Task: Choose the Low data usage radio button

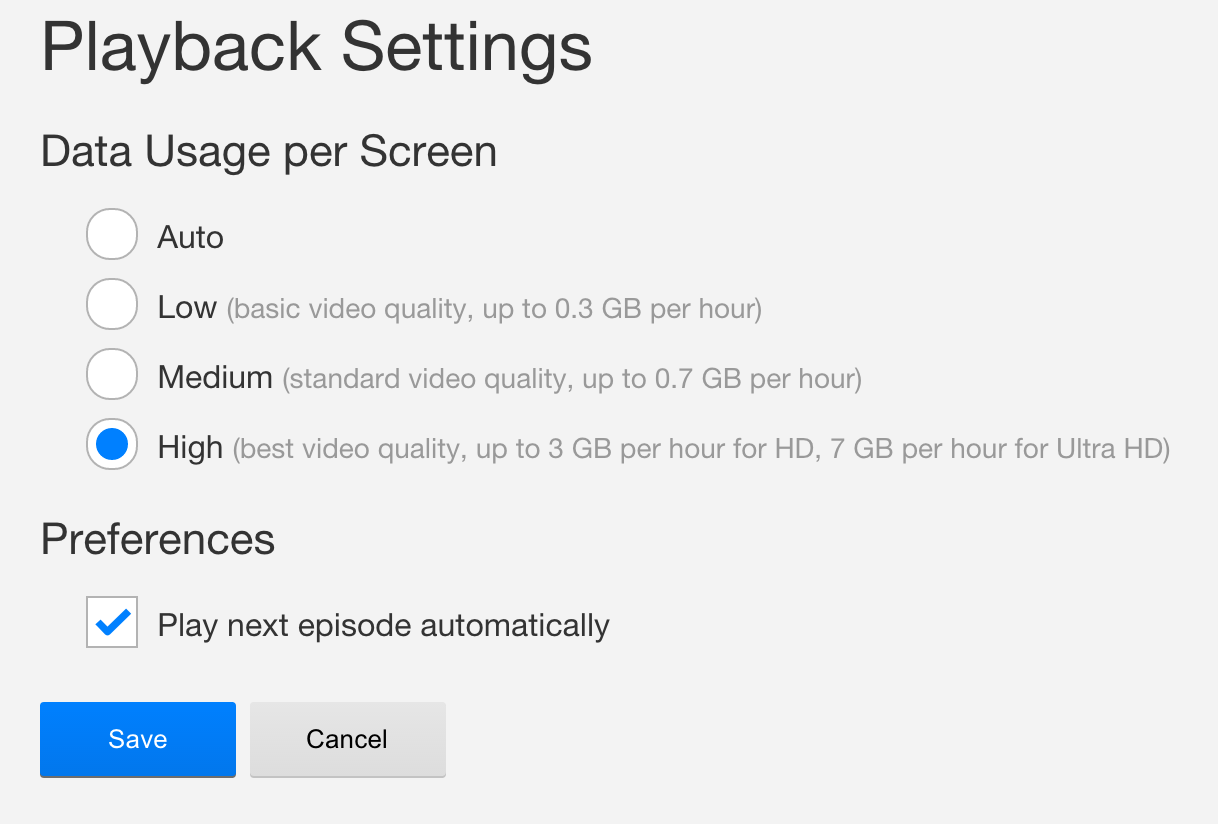Action: (112, 305)
